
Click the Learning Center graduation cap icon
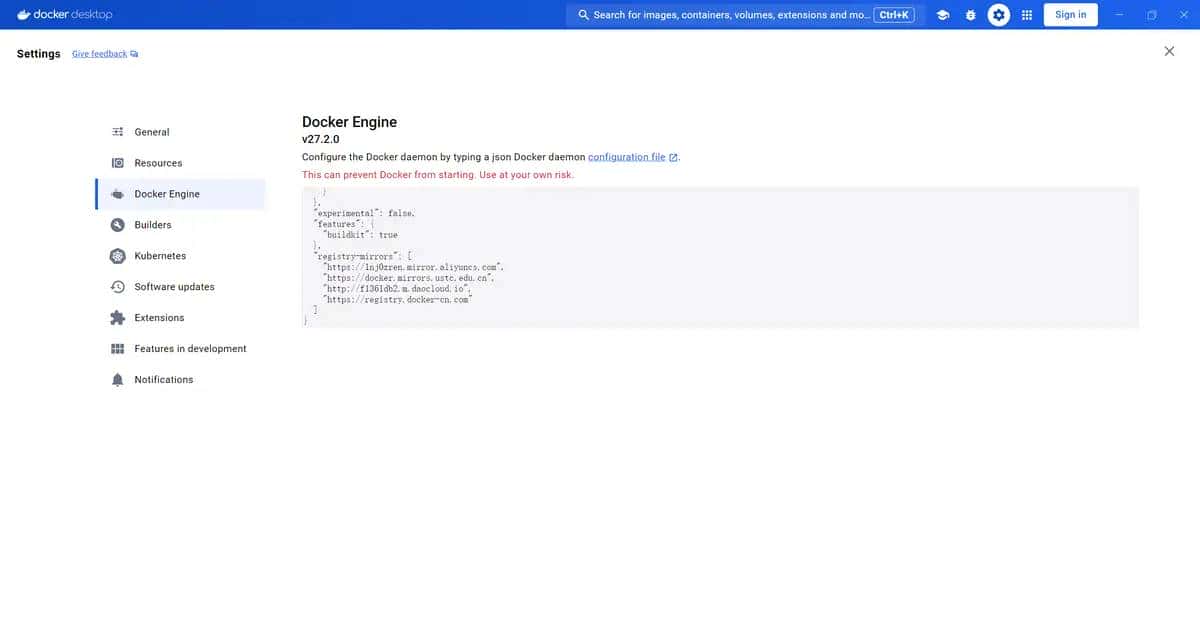click(x=942, y=15)
